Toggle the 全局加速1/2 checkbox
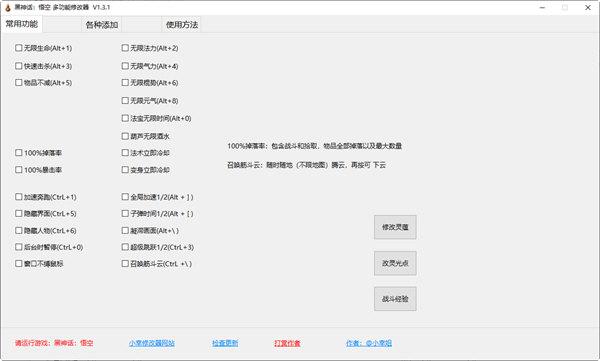600x361 pixels. [125, 197]
